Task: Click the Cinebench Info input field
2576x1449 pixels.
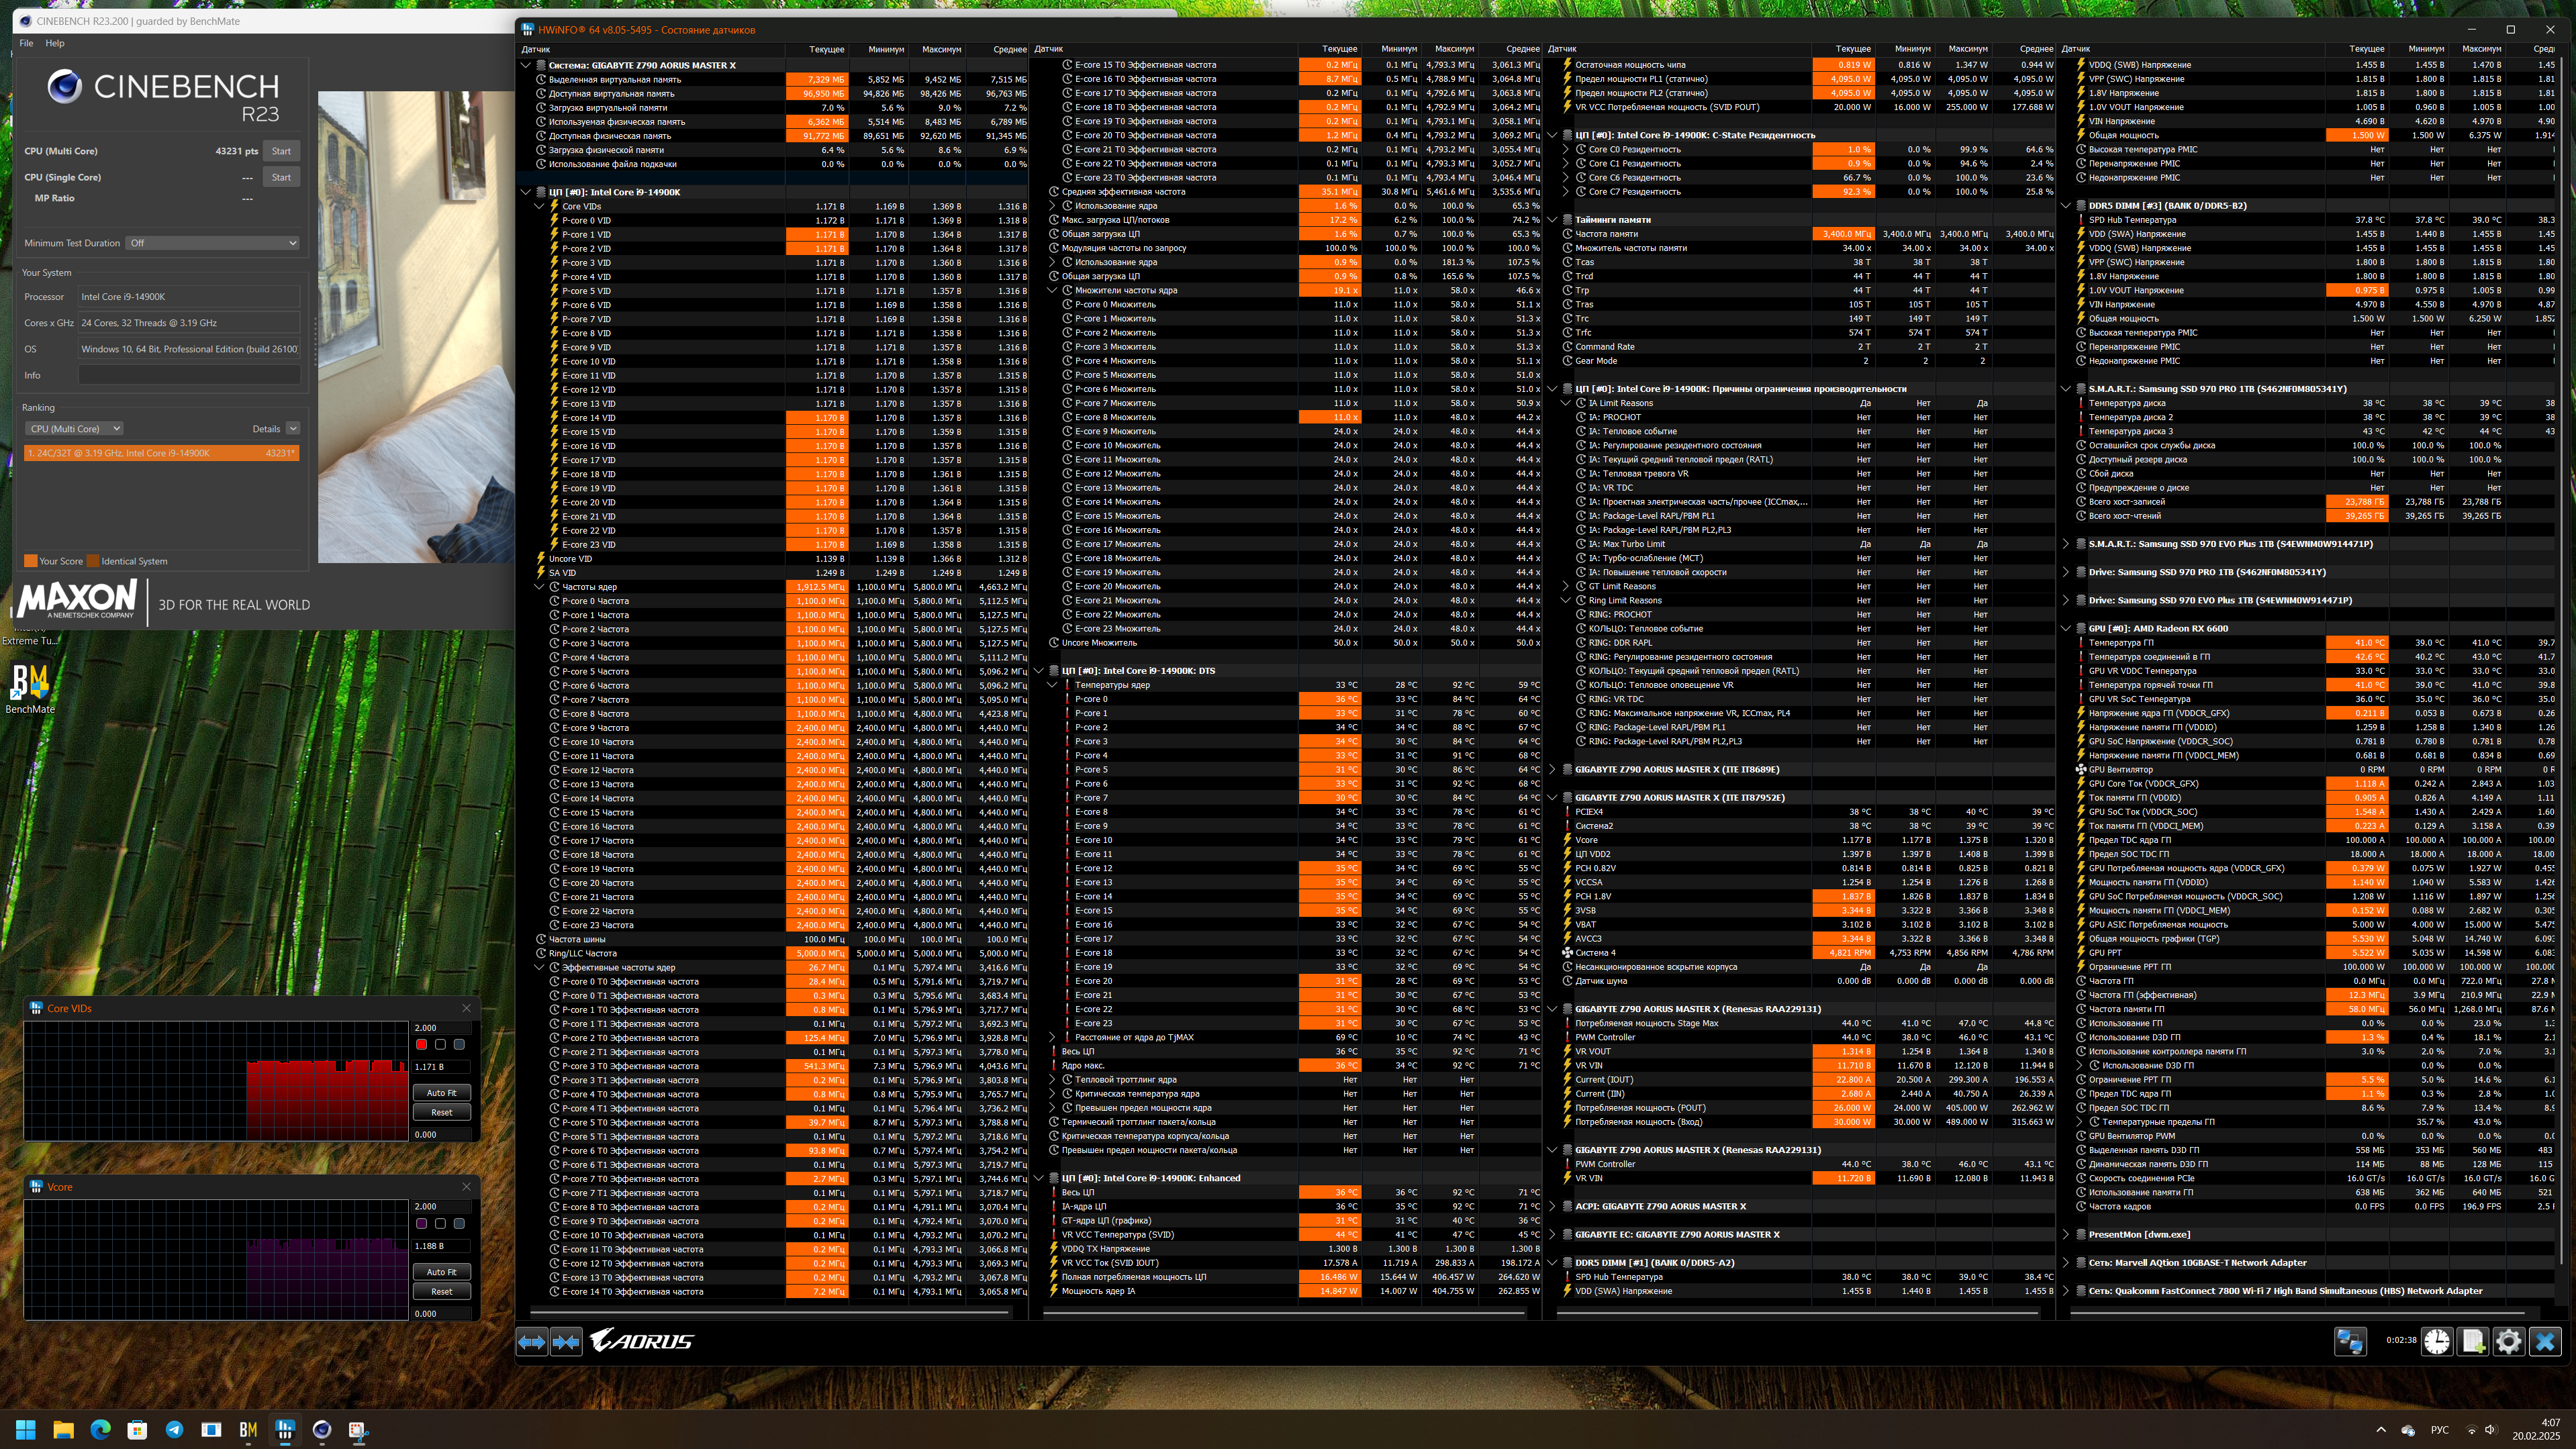Action: point(189,375)
